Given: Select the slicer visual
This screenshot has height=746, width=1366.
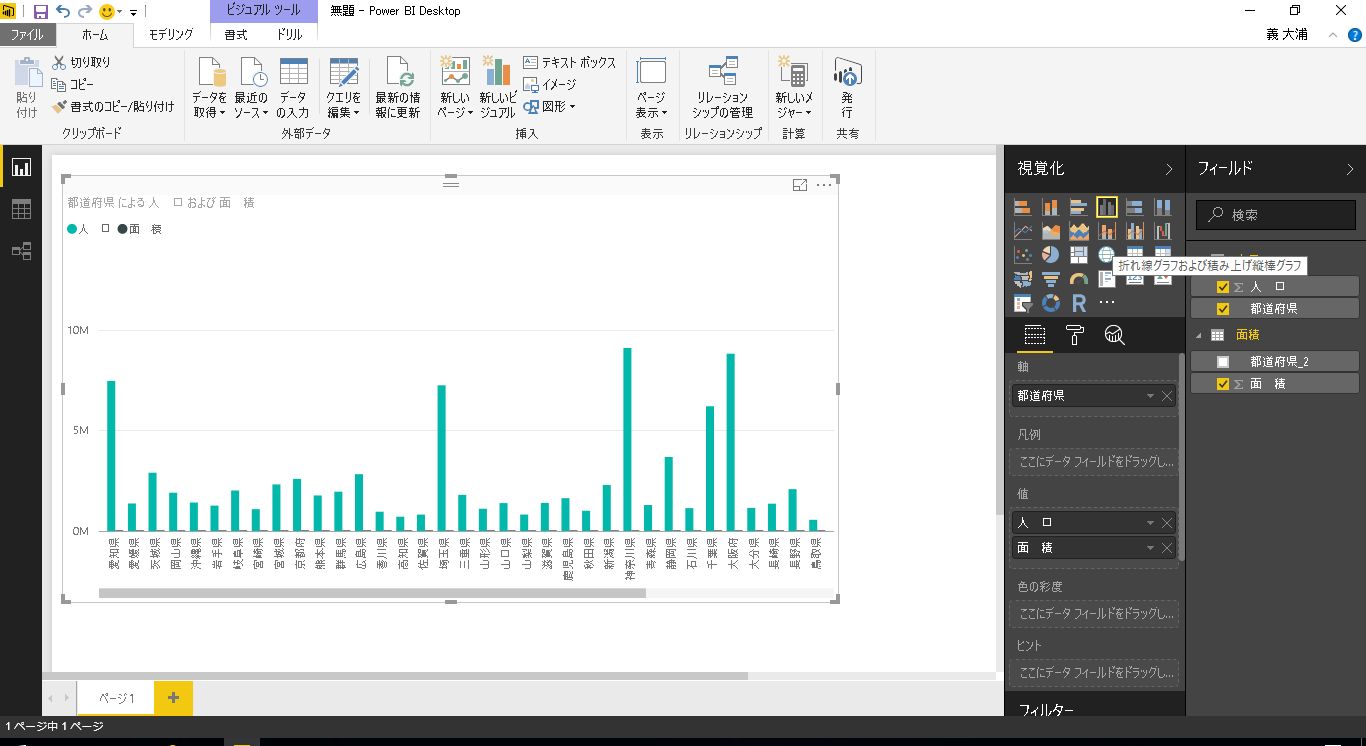Looking at the screenshot, I should point(1022,302).
